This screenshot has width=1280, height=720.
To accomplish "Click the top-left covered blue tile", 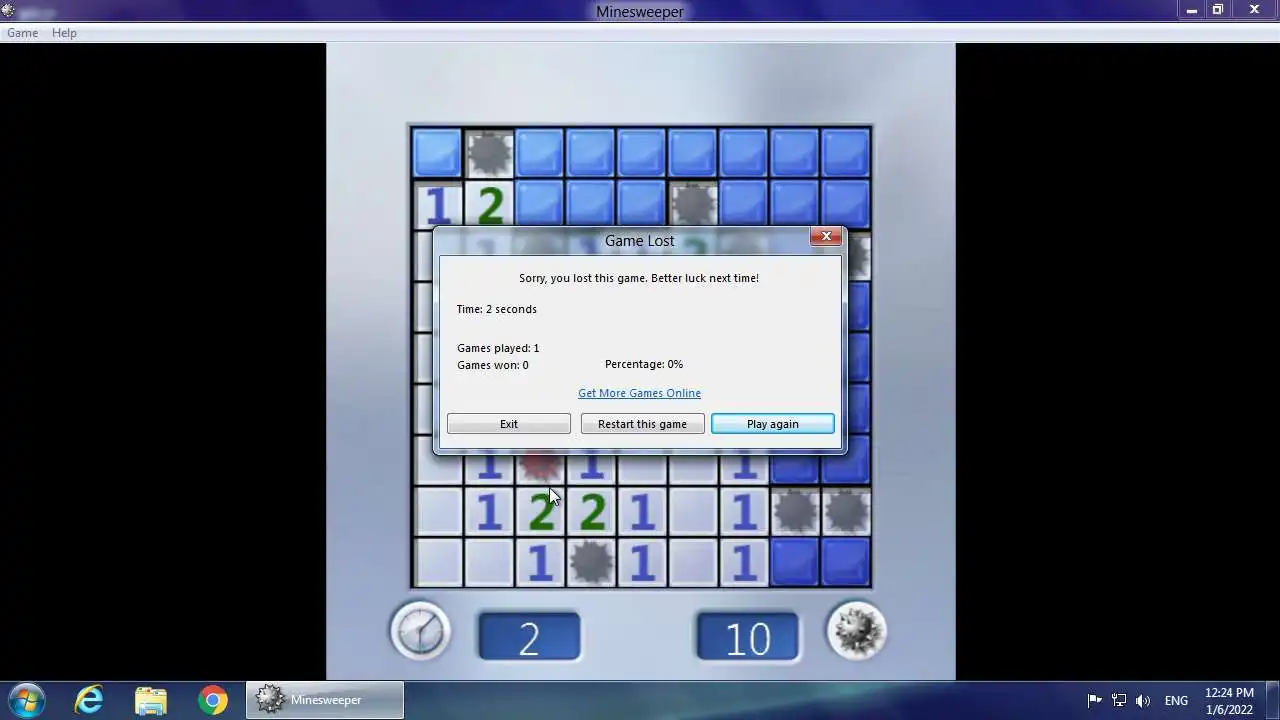I will pos(437,153).
